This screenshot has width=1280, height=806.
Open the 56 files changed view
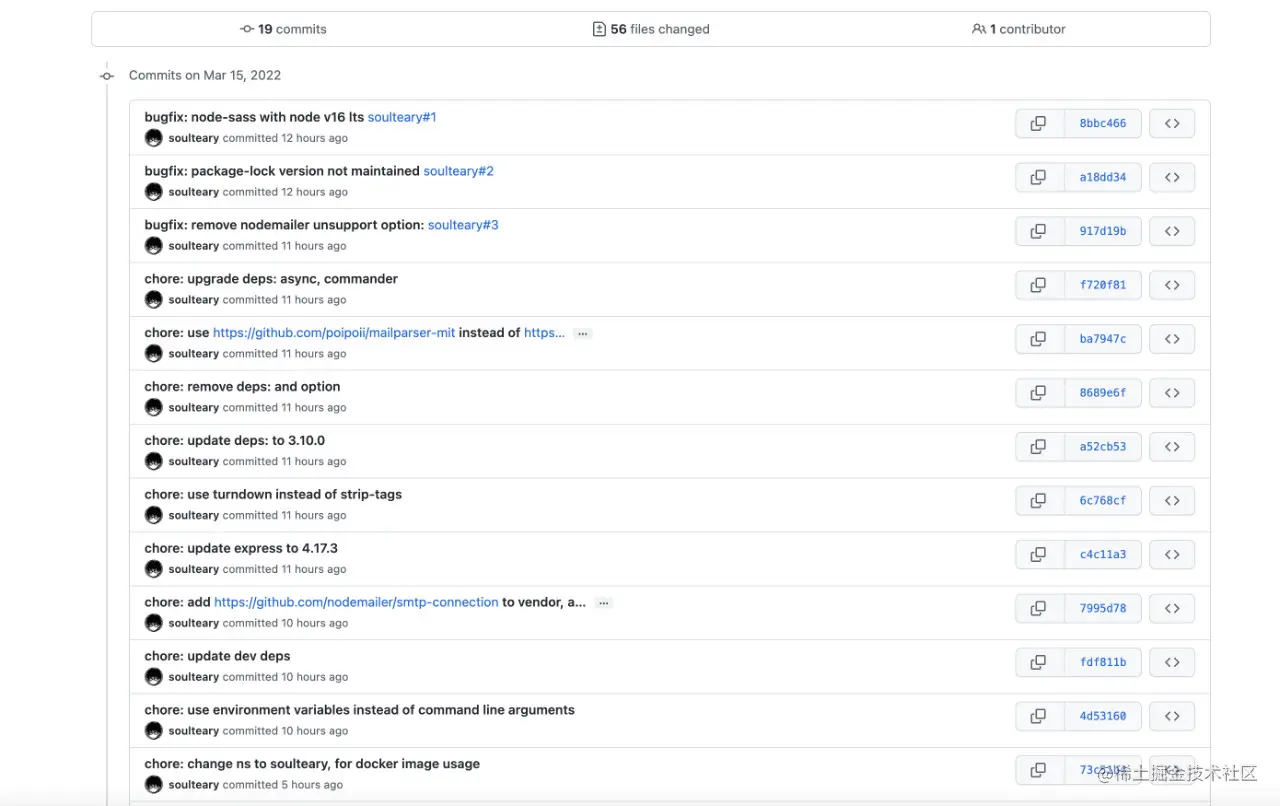click(x=651, y=29)
